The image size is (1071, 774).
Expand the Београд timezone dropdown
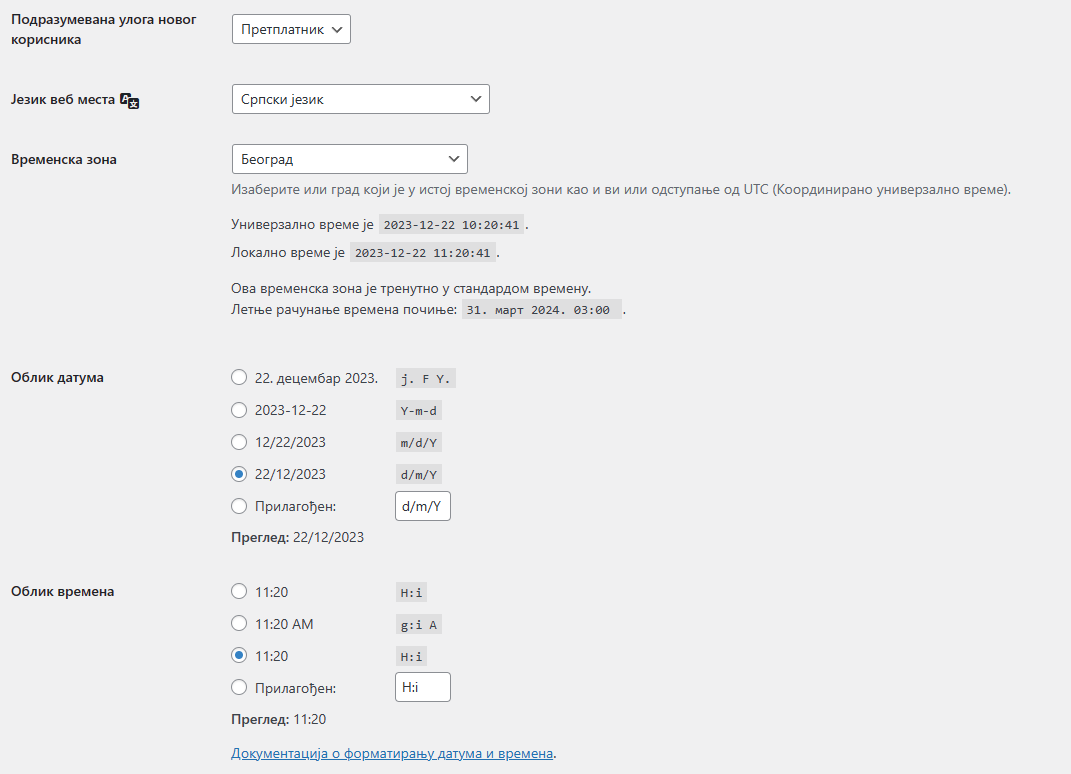coord(350,159)
